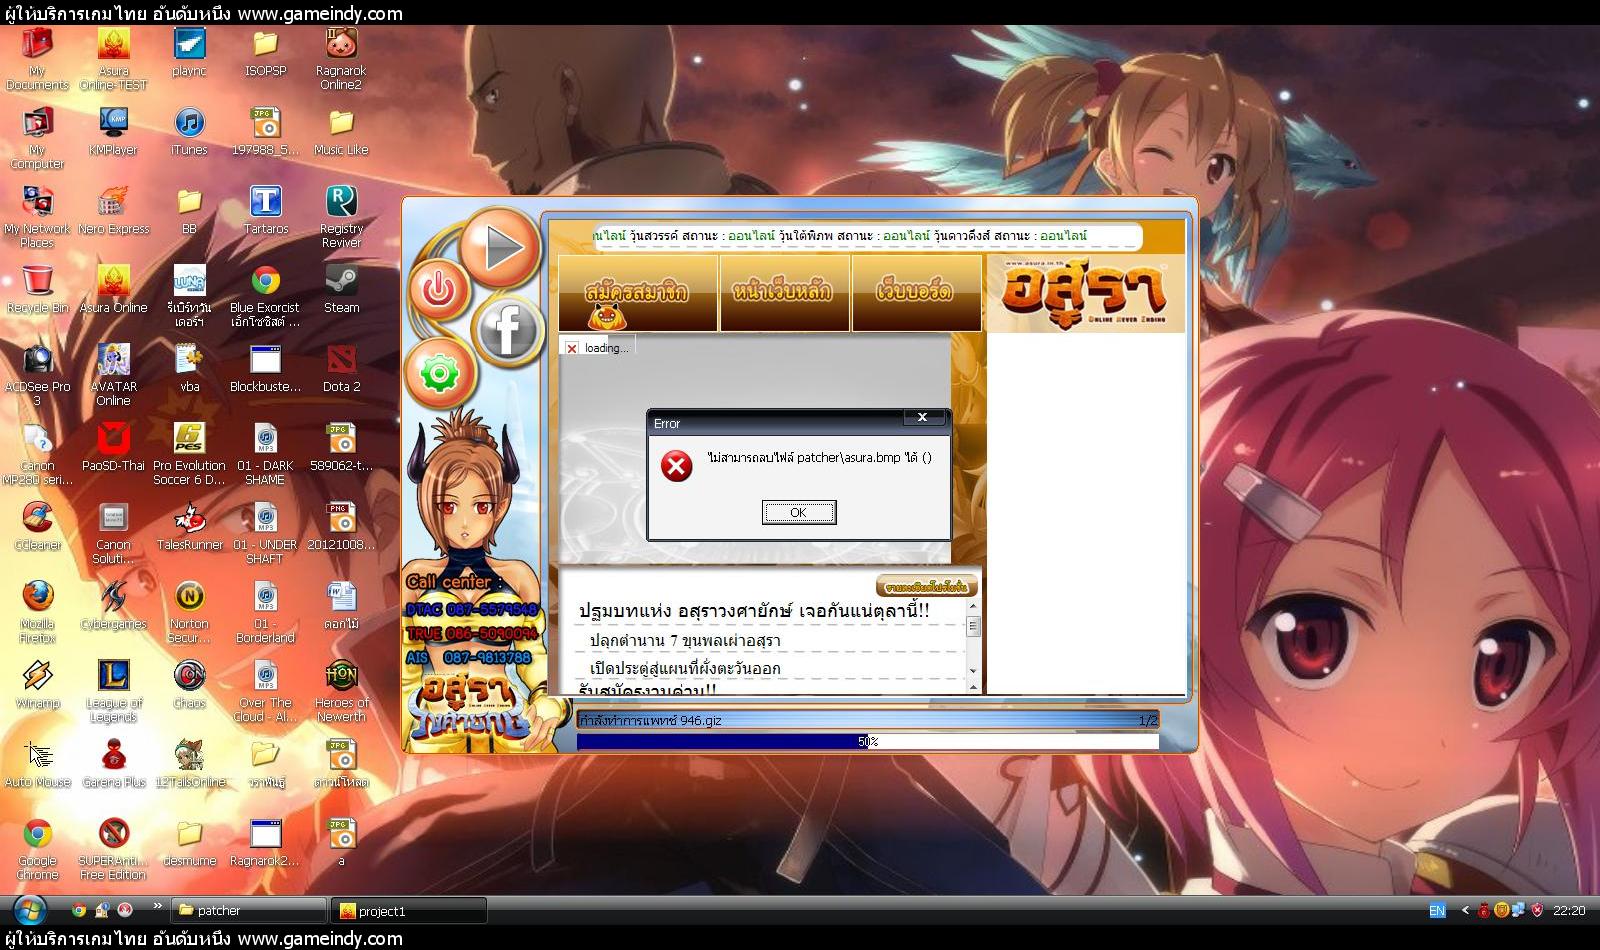Screen dimensions: 1600x950
Task: Open Registry Reviver desktop icon
Action: point(341,218)
